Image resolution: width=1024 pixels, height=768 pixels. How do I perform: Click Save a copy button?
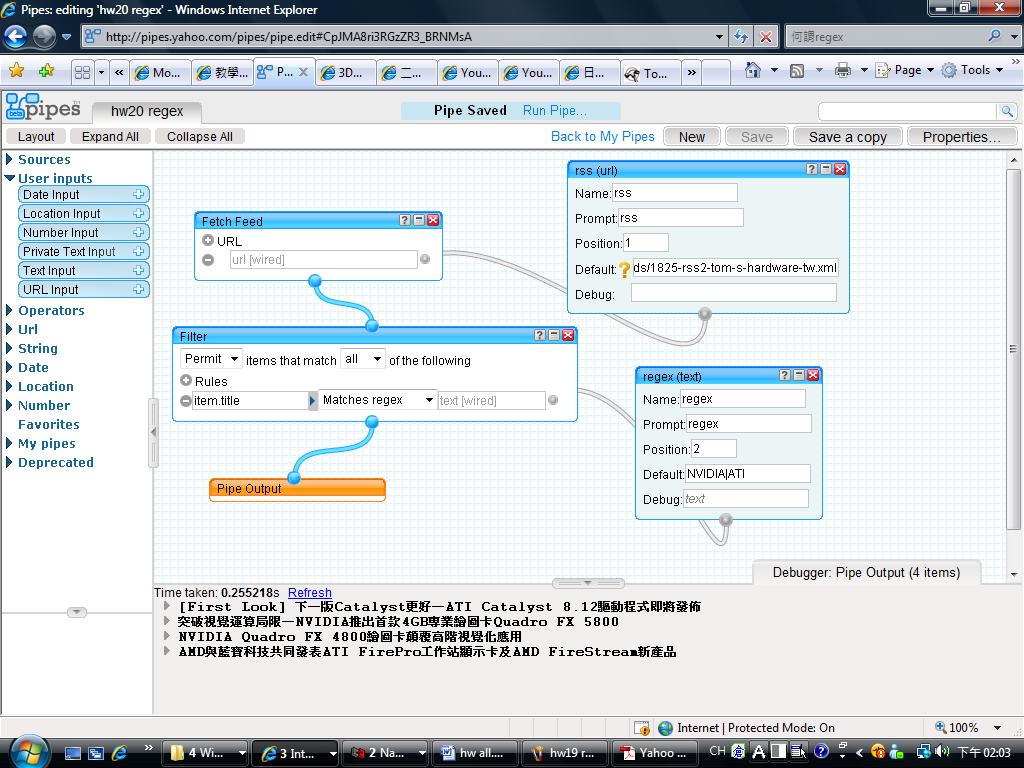(848, 137)
